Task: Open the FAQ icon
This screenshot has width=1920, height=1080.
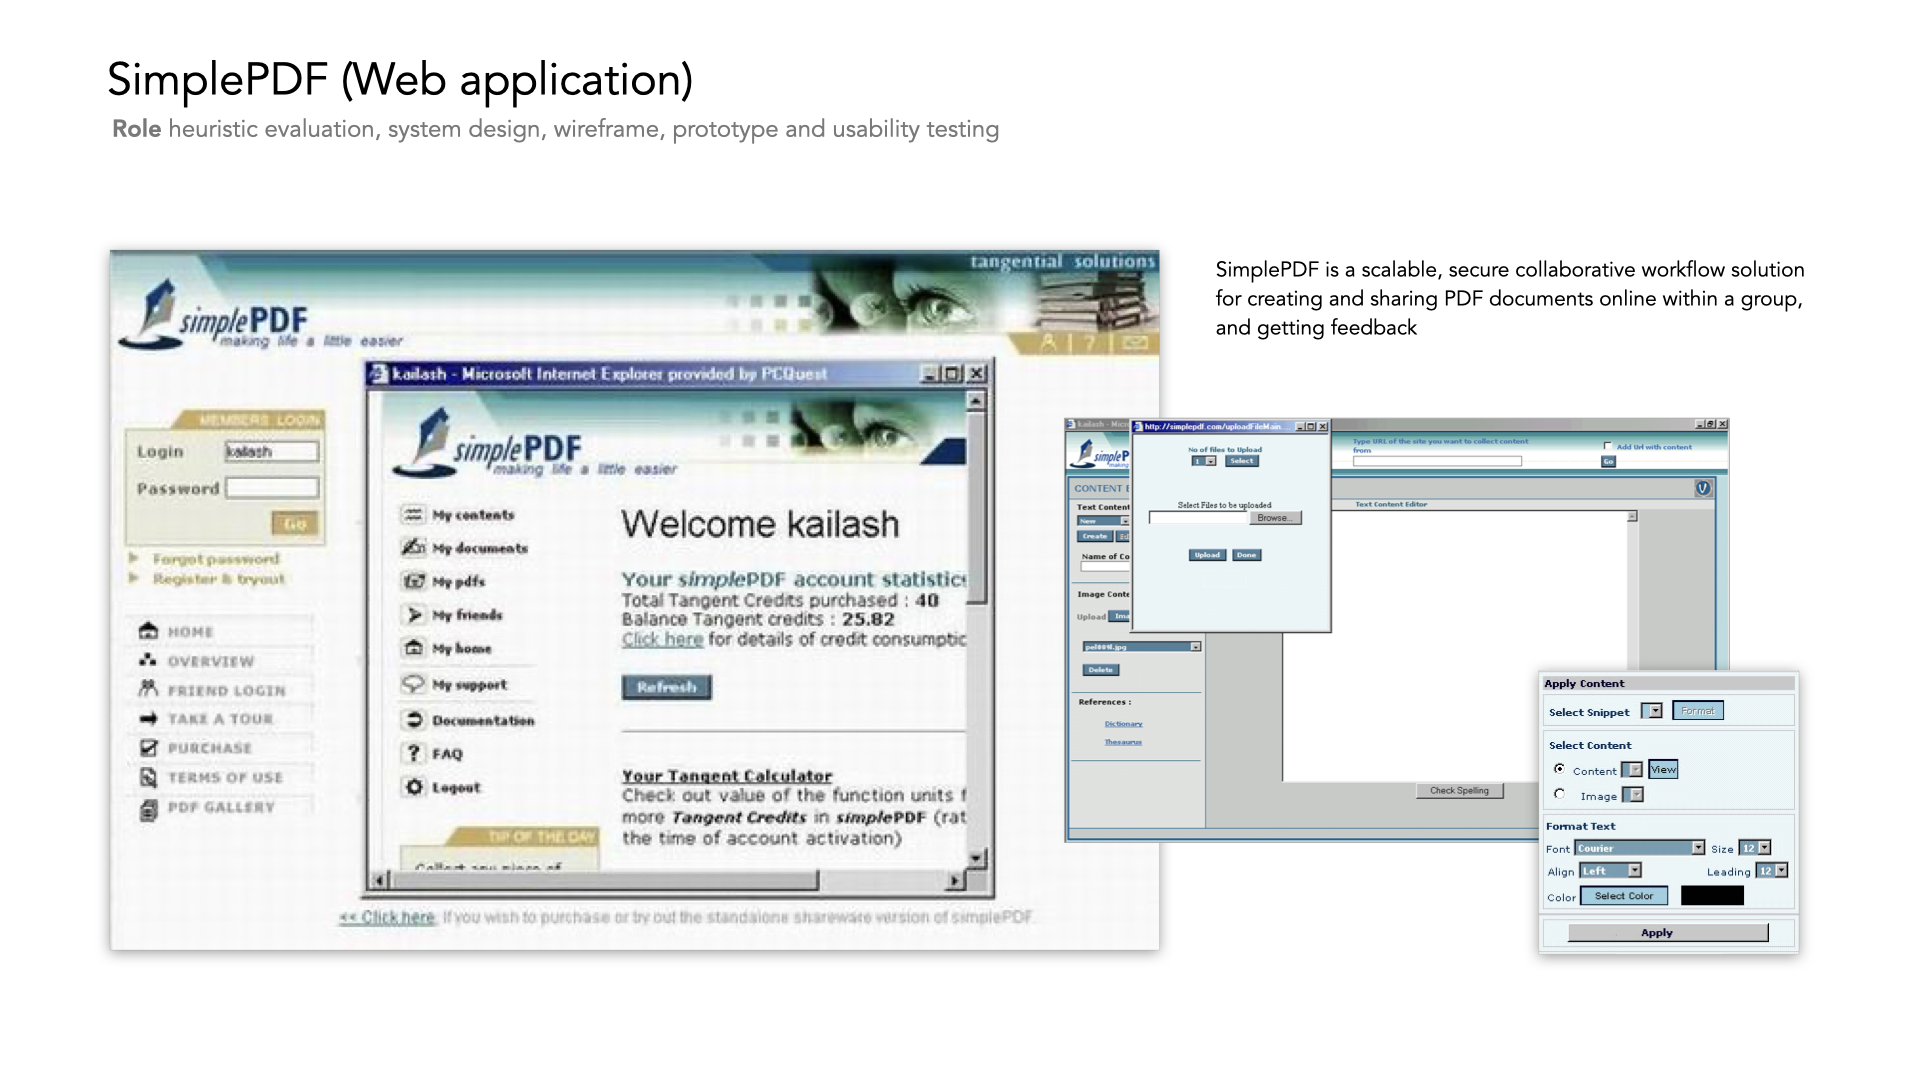Action: [415, 753]
